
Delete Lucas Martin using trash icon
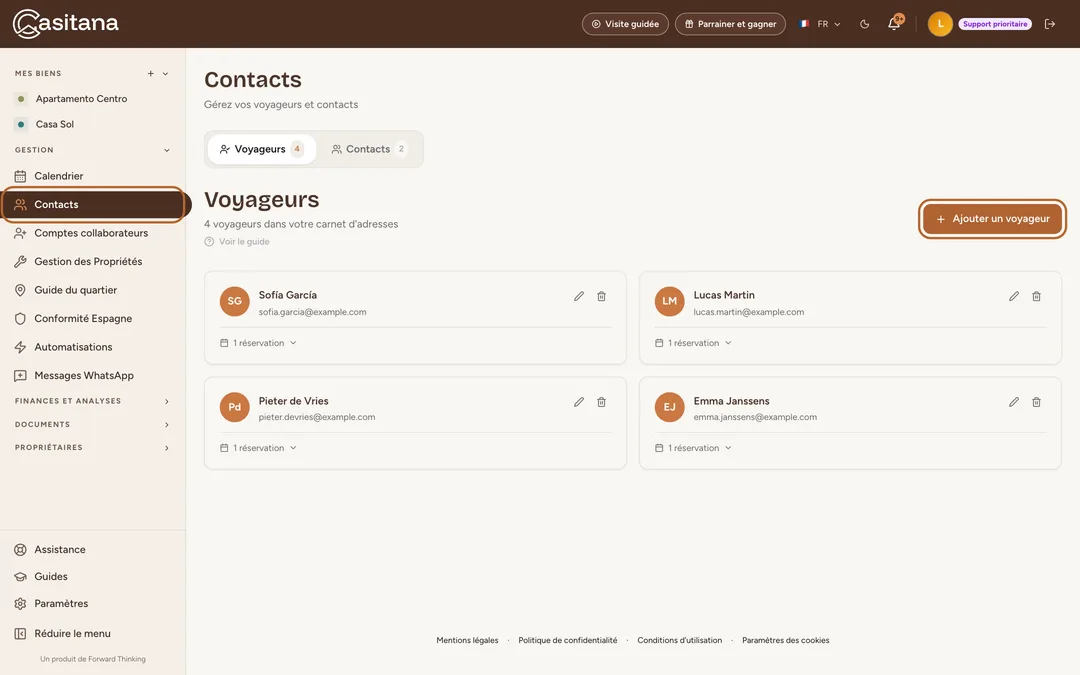(1036, 296)
